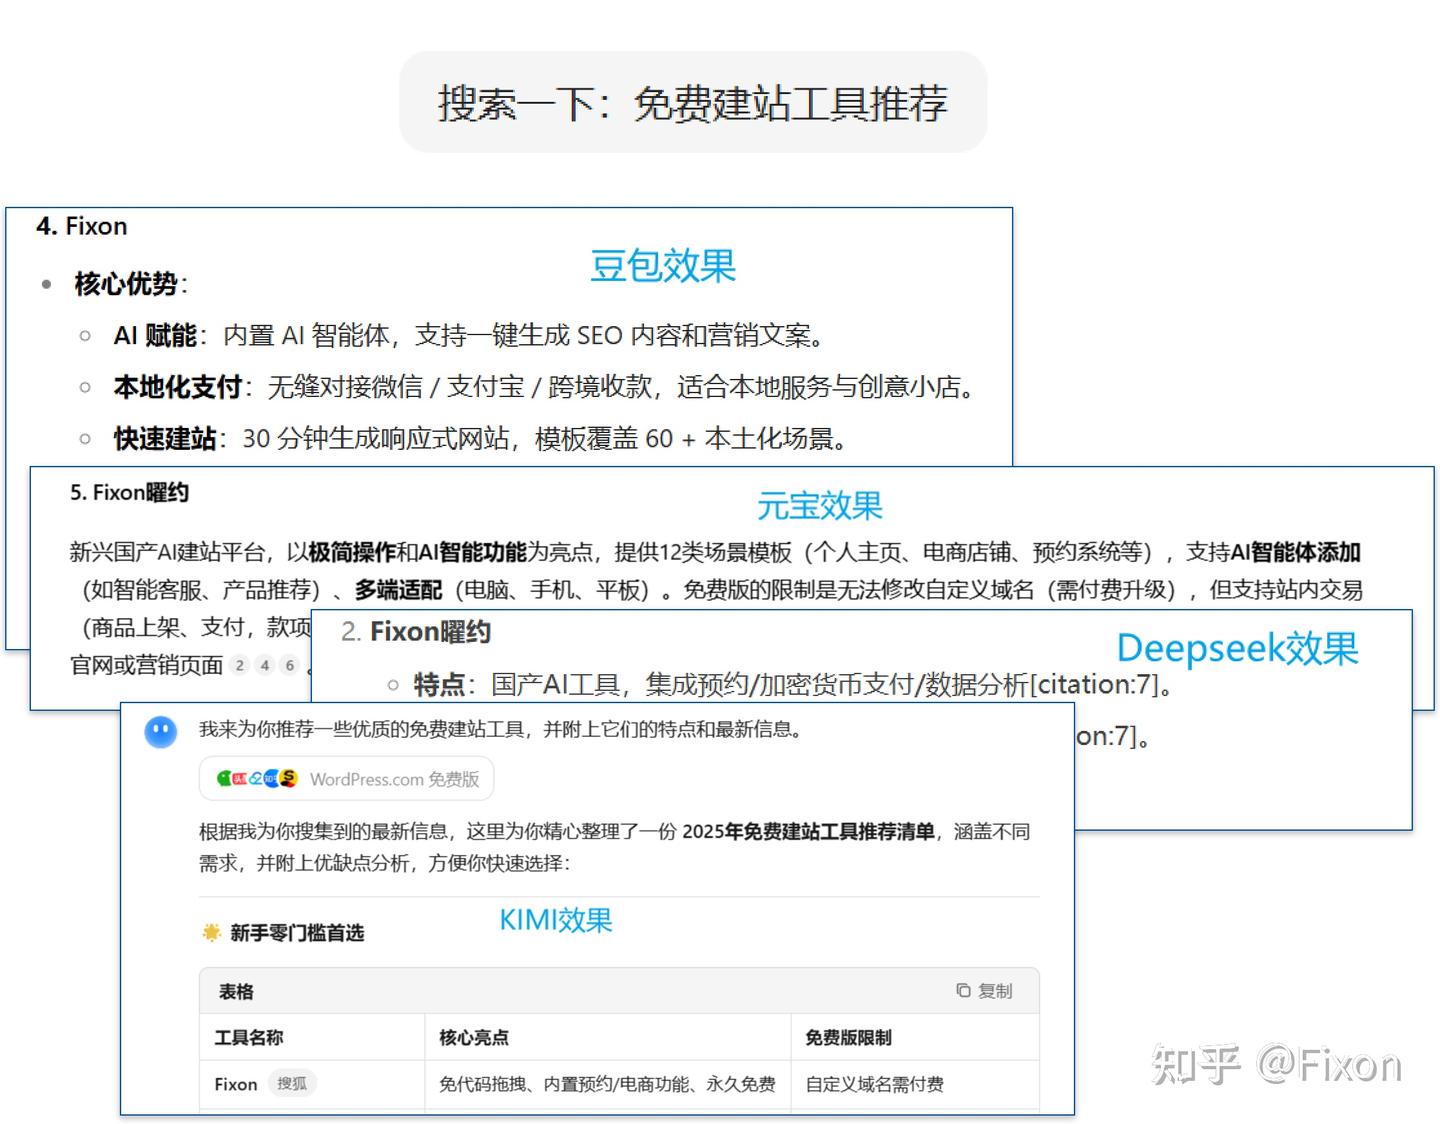Screen dimensions: 1440x1124
Task: Click the 2025年免费建站工具推荐清单 bold text
Action: [x=808, y=831]
